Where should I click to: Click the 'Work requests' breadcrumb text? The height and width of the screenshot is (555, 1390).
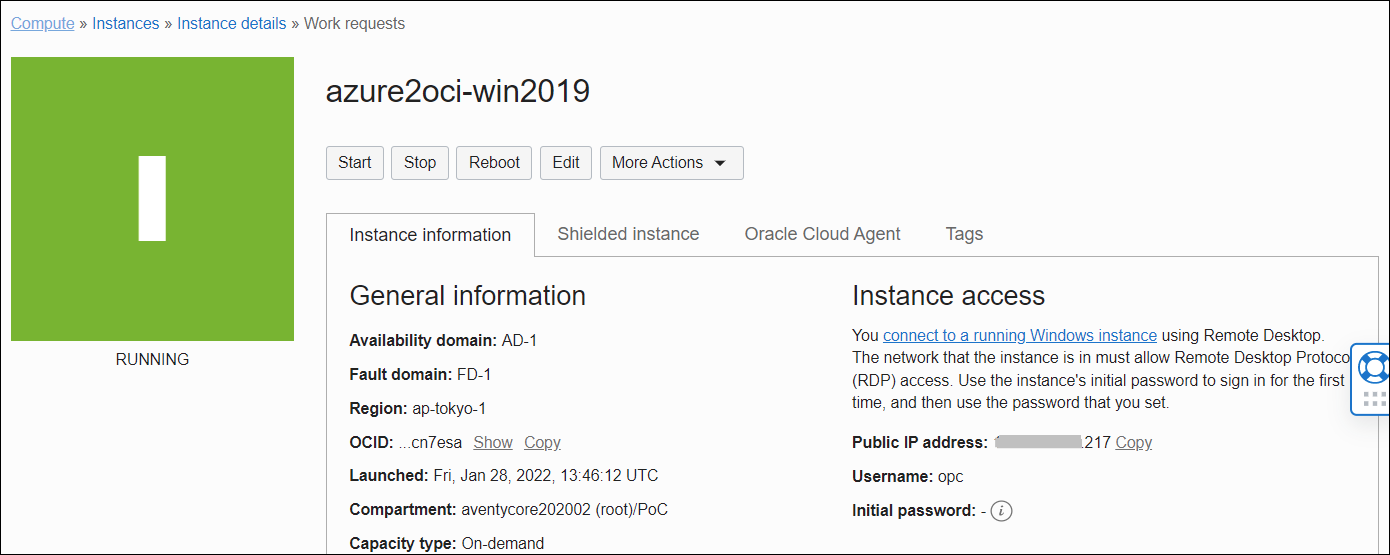point(354,23)
